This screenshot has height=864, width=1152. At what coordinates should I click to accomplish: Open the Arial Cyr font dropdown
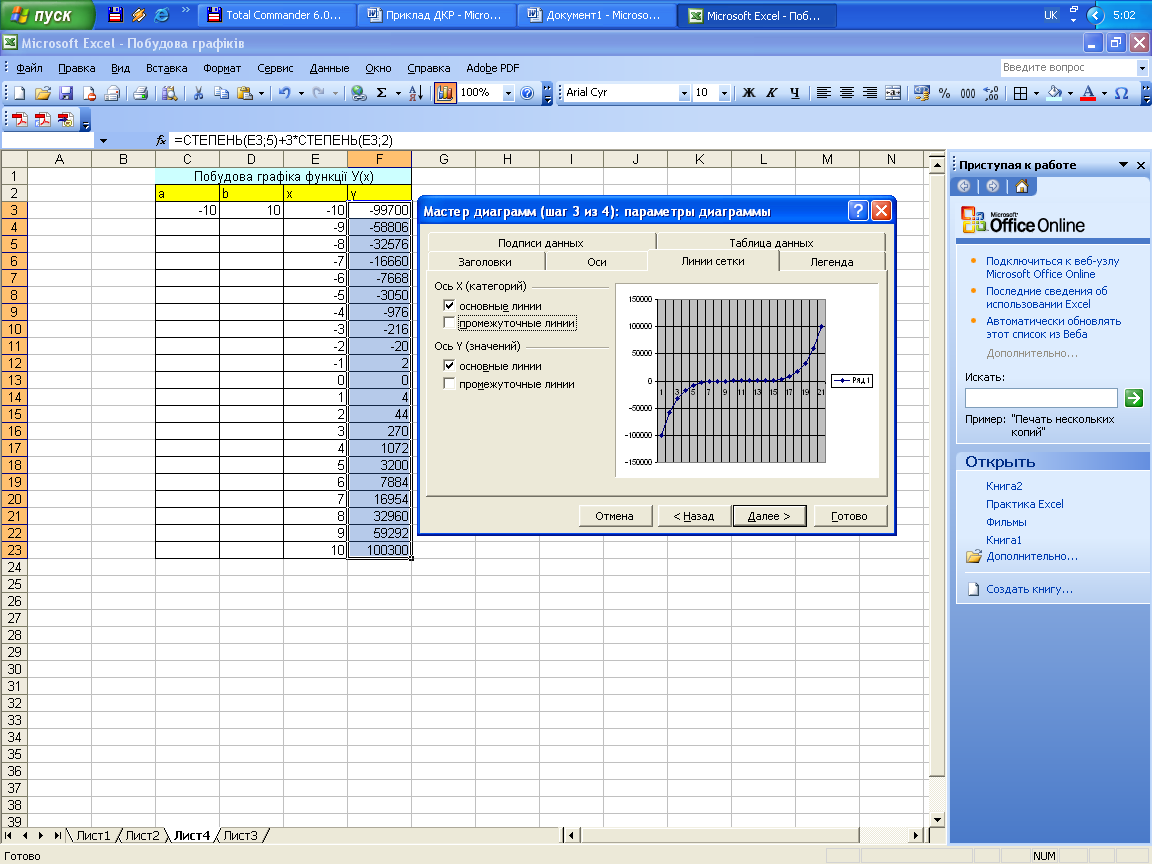click(684, 93)
